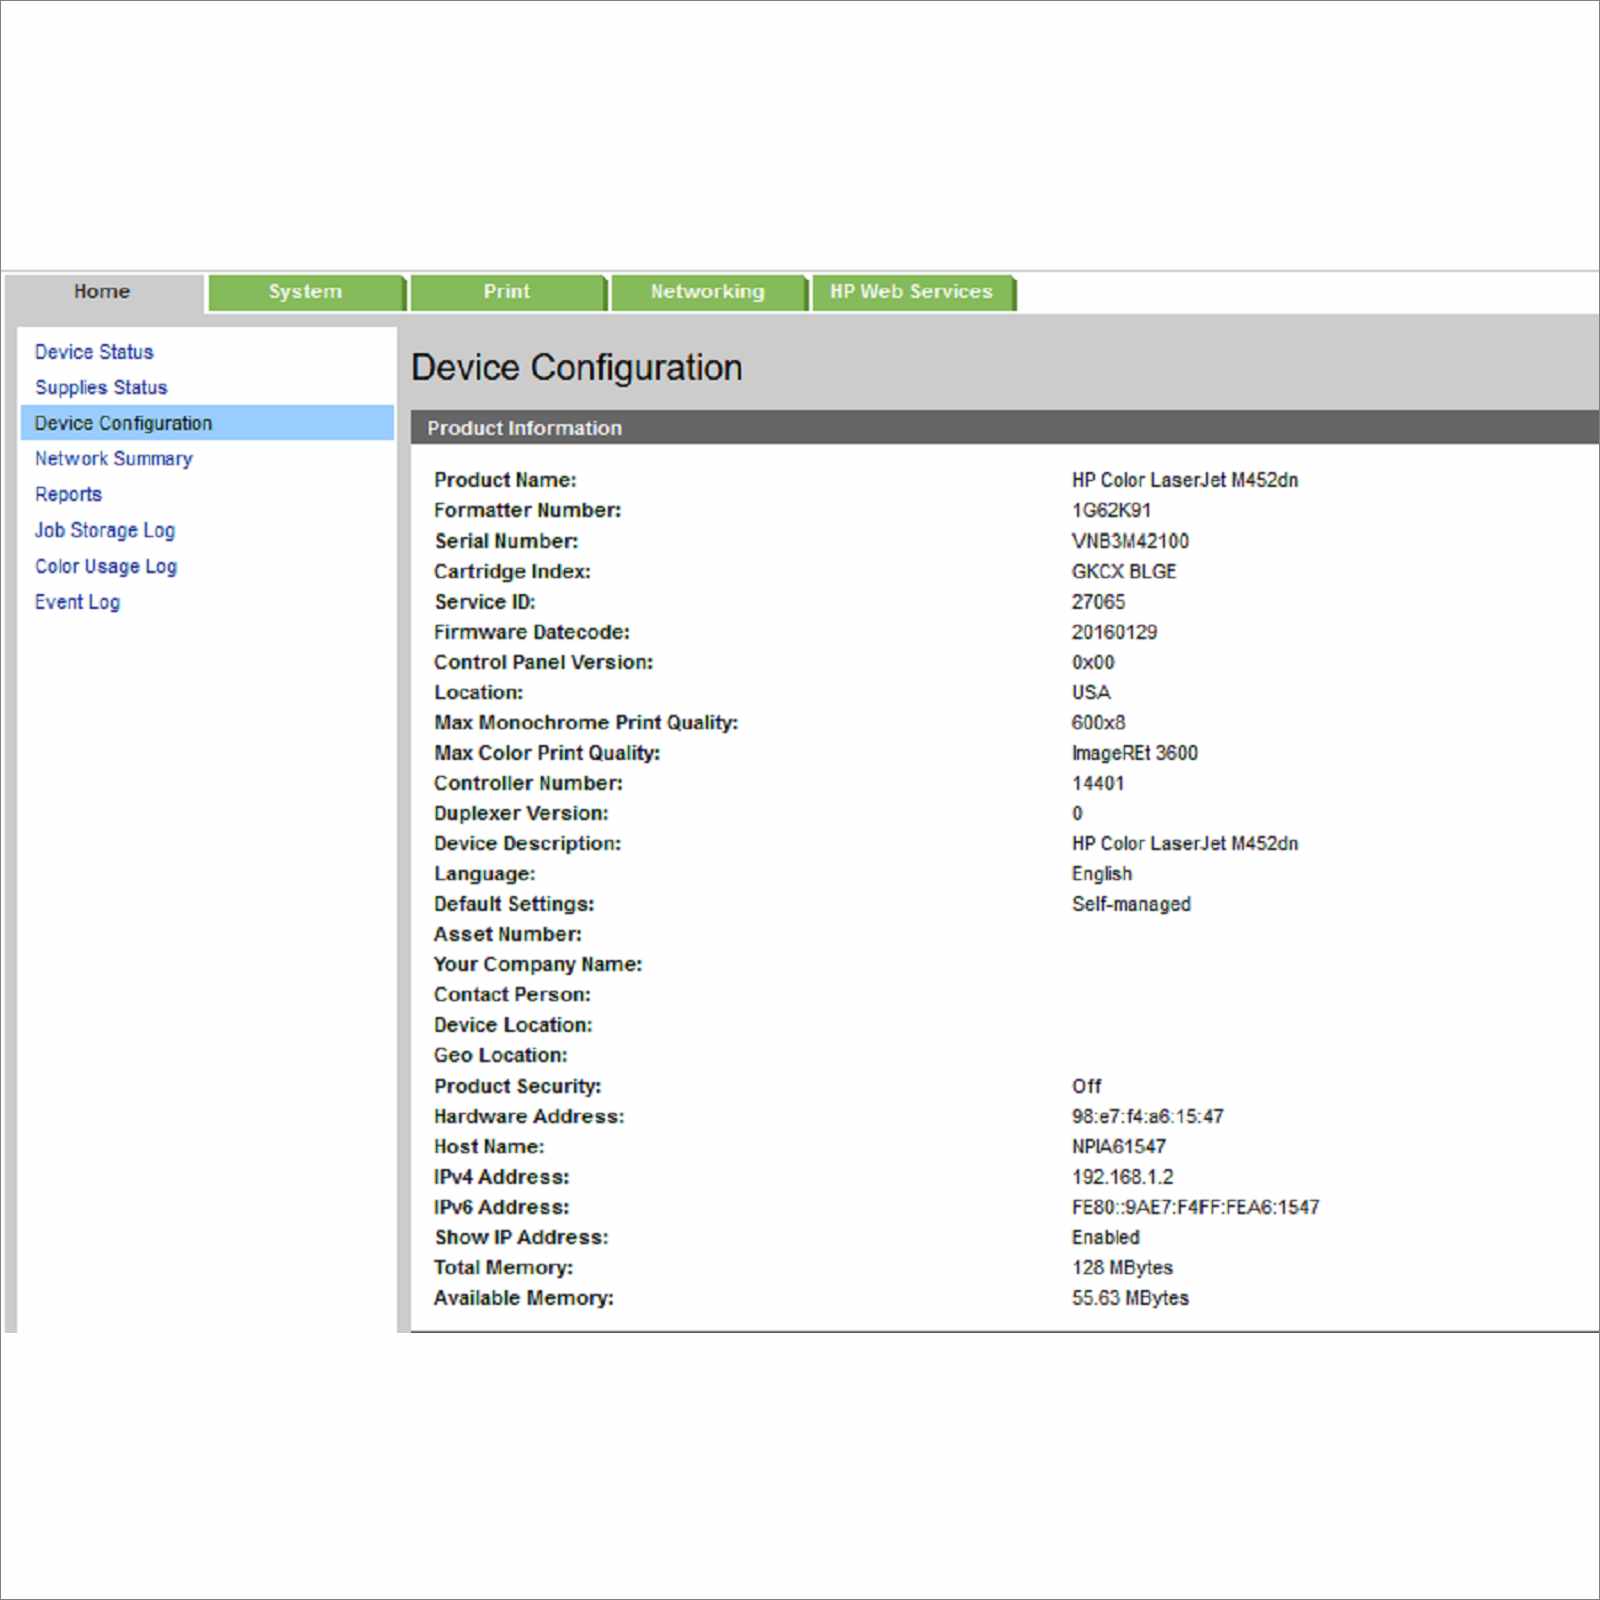Select firmware datecode 20160129
1600x1600 pixels.
click(1114, 632)
